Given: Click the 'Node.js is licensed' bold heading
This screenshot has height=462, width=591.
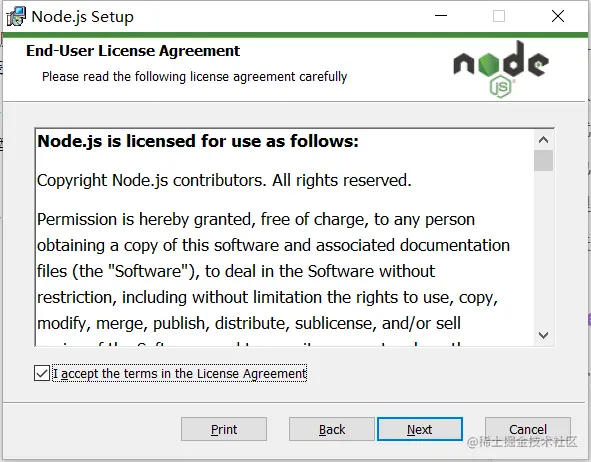Looking at the screenshot, I should [198, 141].
